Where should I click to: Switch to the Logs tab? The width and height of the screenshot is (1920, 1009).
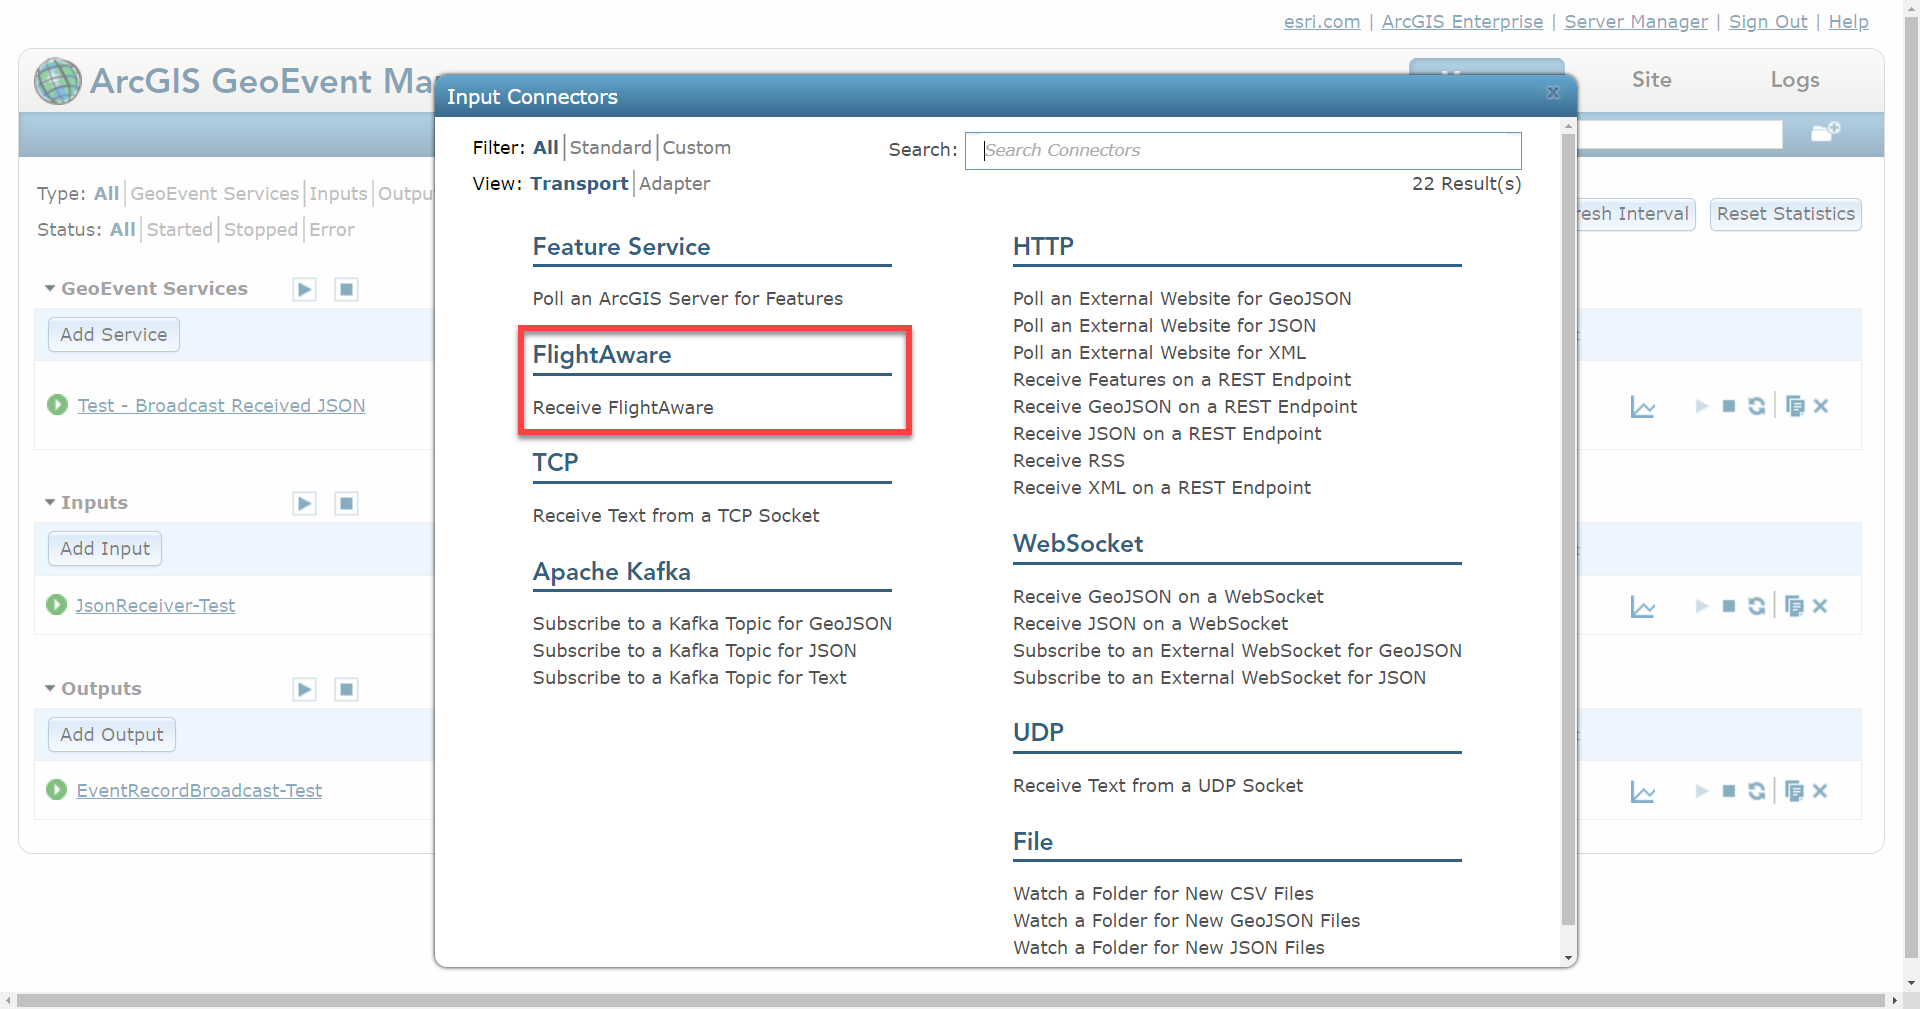pos(1794,80)
